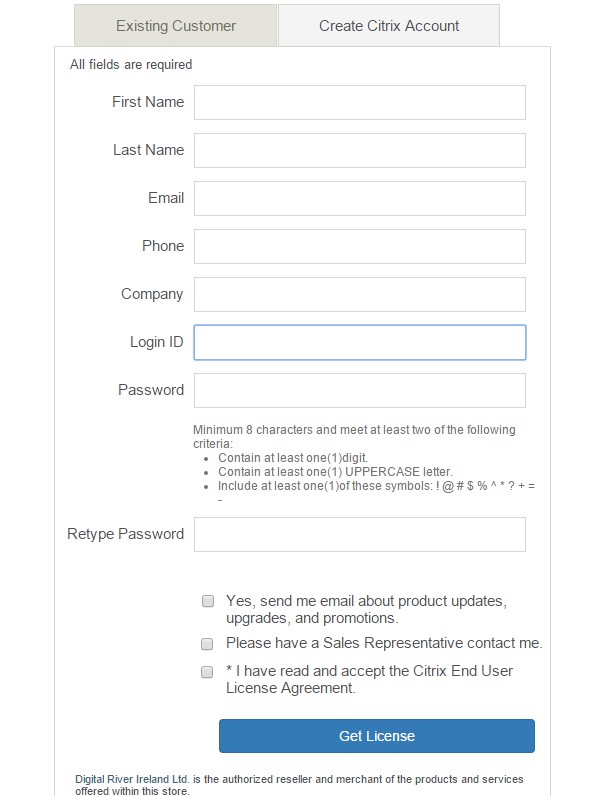Focus the Last Name text box
Viewport: 602px width, 796px height.
[359, 150]
